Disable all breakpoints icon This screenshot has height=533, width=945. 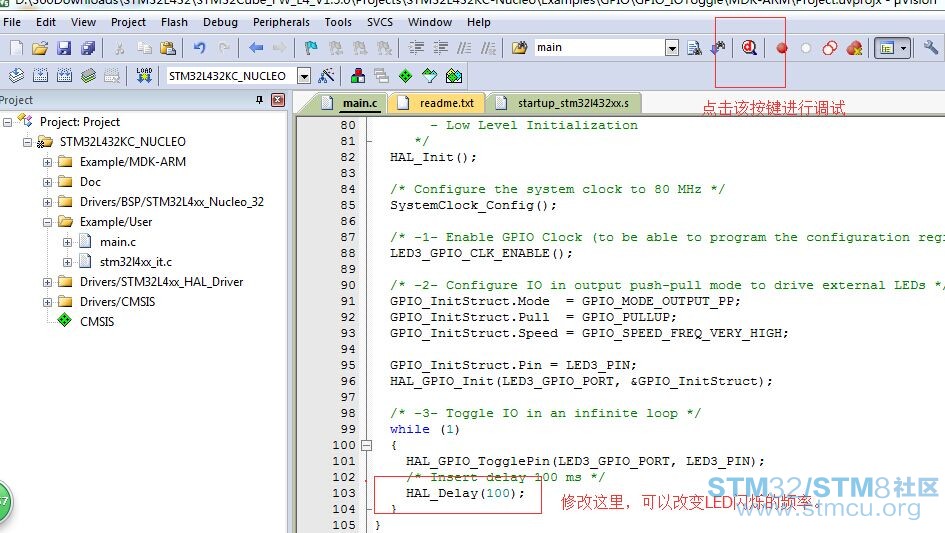point(830,48)
